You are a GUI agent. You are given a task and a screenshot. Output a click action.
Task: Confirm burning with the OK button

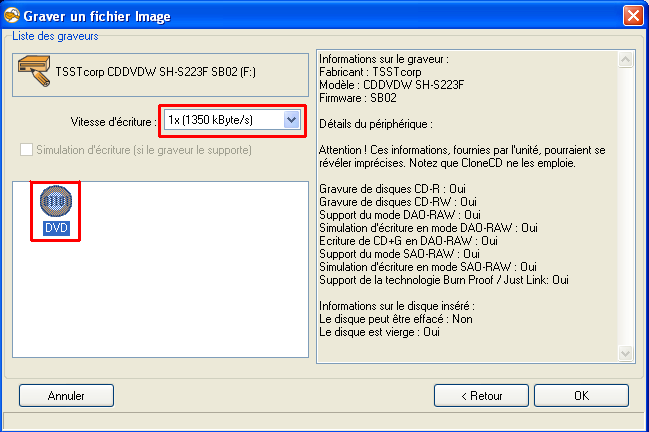581,396
